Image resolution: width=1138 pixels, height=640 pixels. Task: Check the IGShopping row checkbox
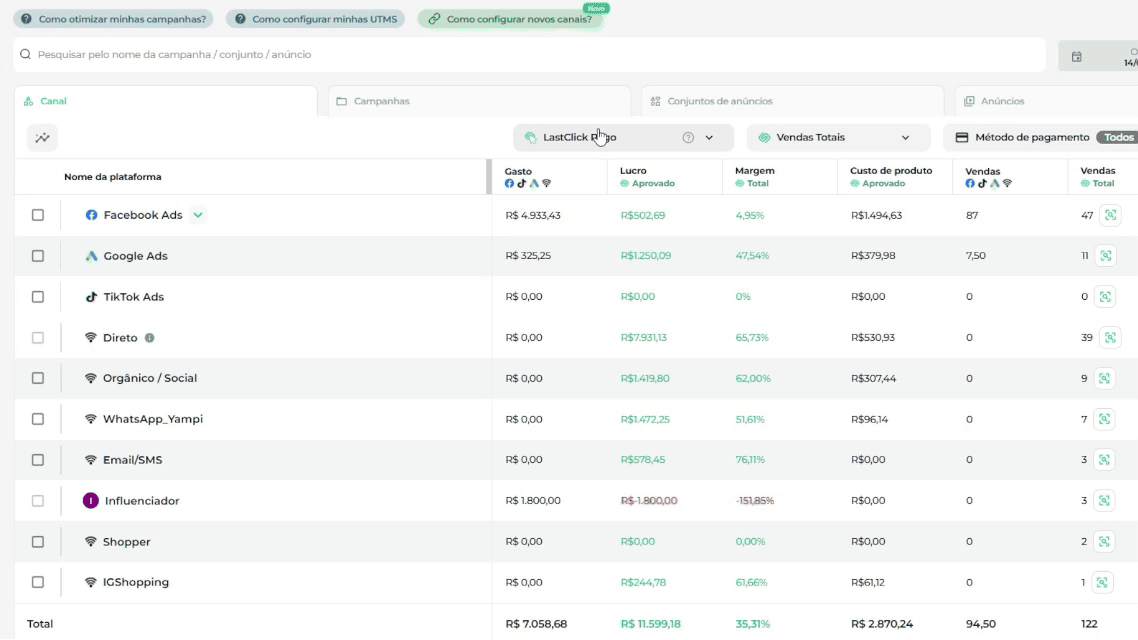coord(38,582)
